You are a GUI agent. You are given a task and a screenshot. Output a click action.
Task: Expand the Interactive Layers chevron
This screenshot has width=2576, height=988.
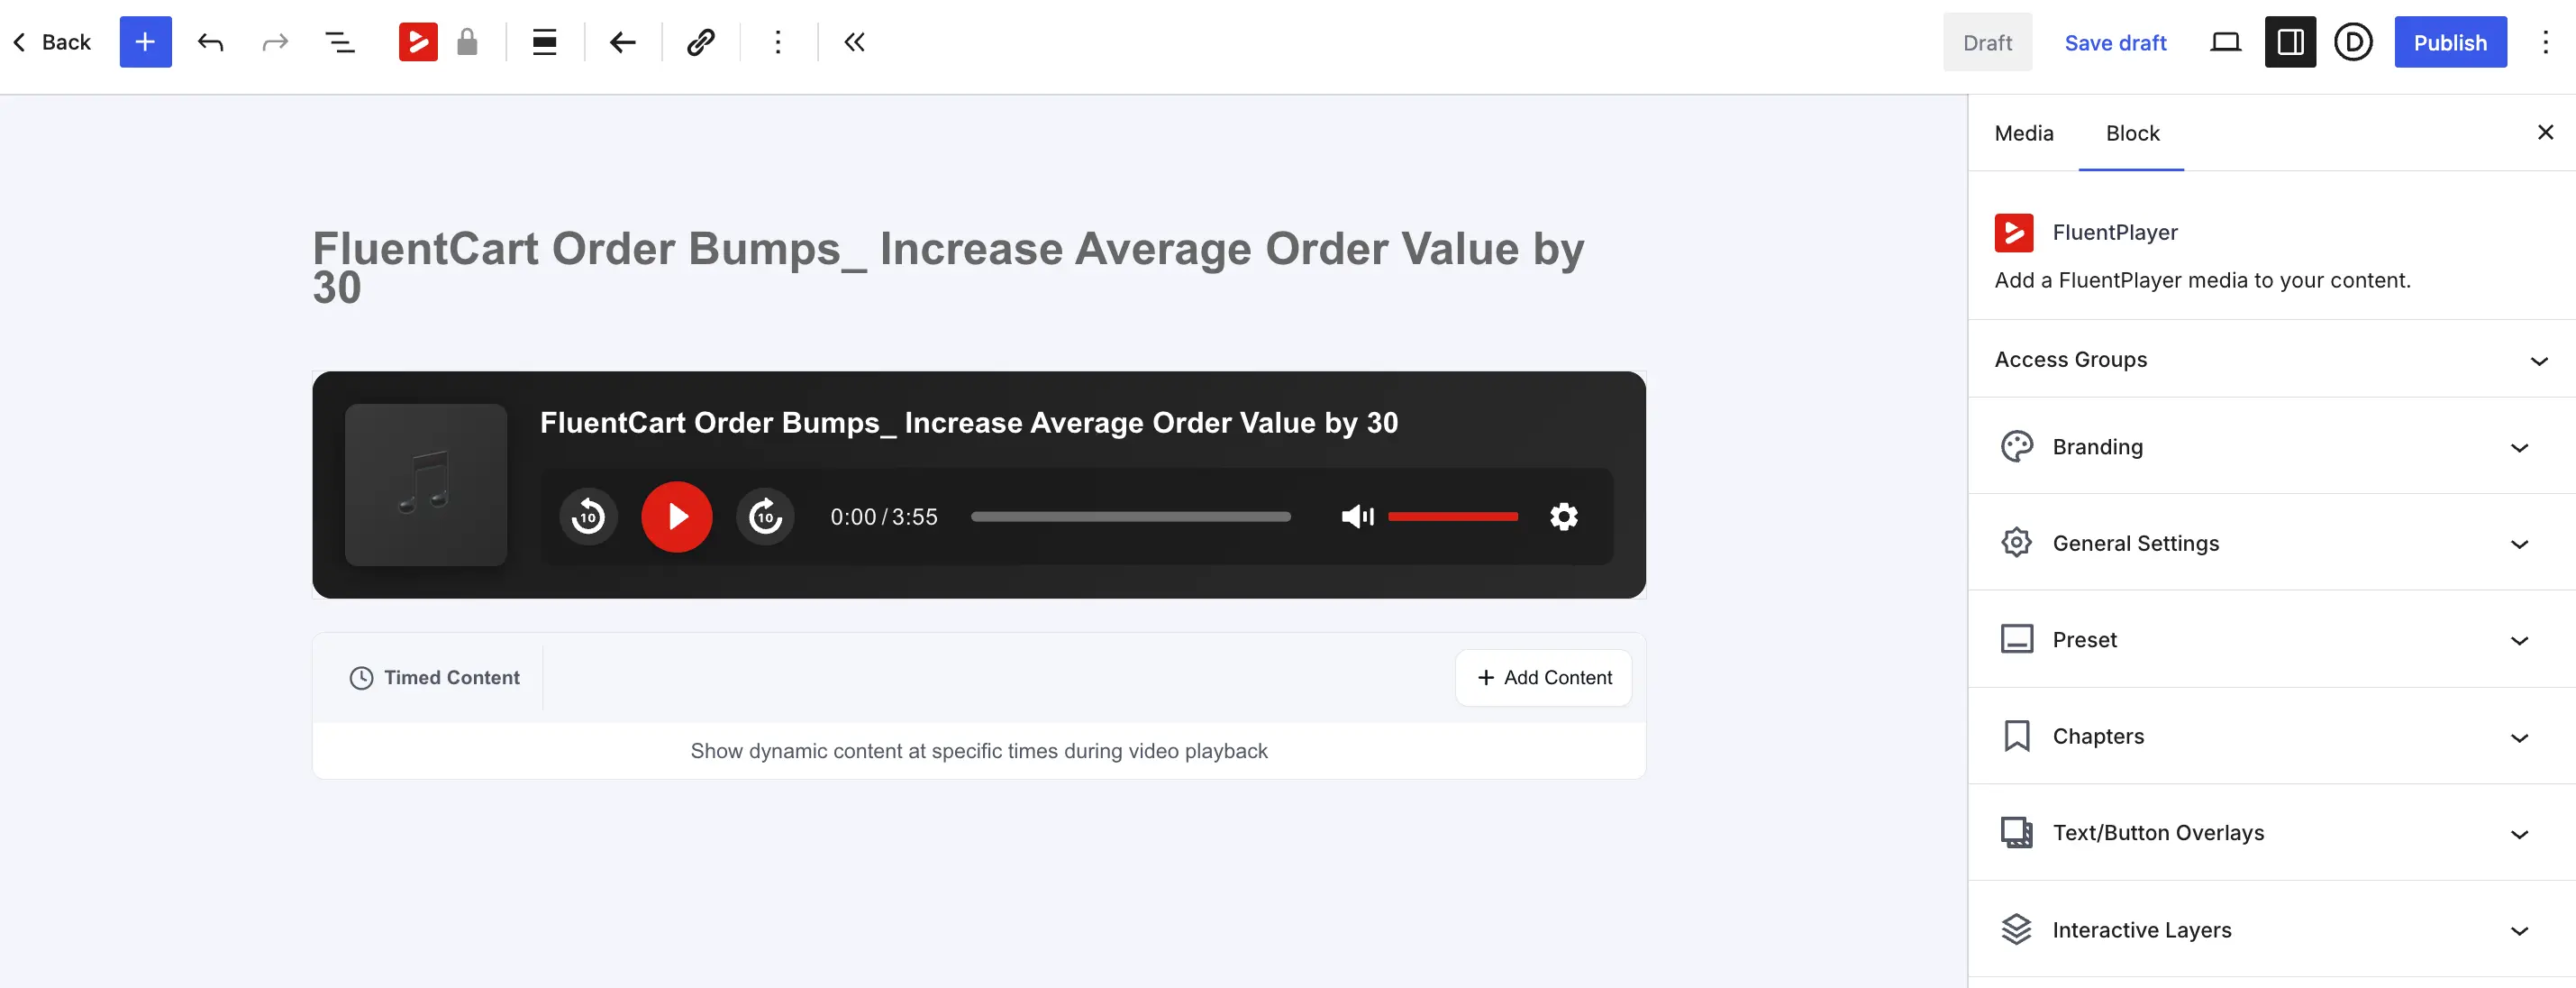click(x=2519, y=931)
